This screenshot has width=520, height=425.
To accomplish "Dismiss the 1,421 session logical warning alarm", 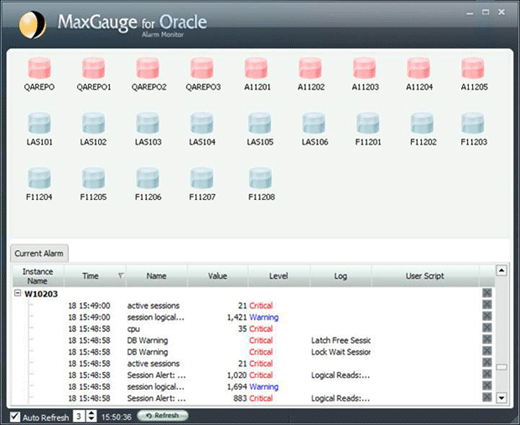I will (487, 316).
